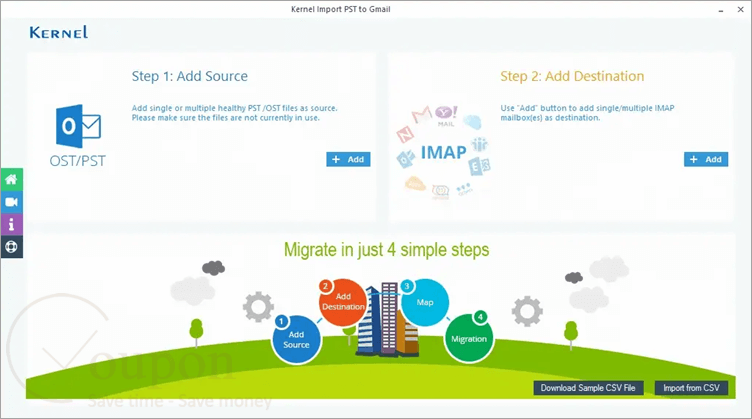Click 'Migrate in just 4 simple steps' text
Viewport: 752px width, 419px height.
[387, 250]
